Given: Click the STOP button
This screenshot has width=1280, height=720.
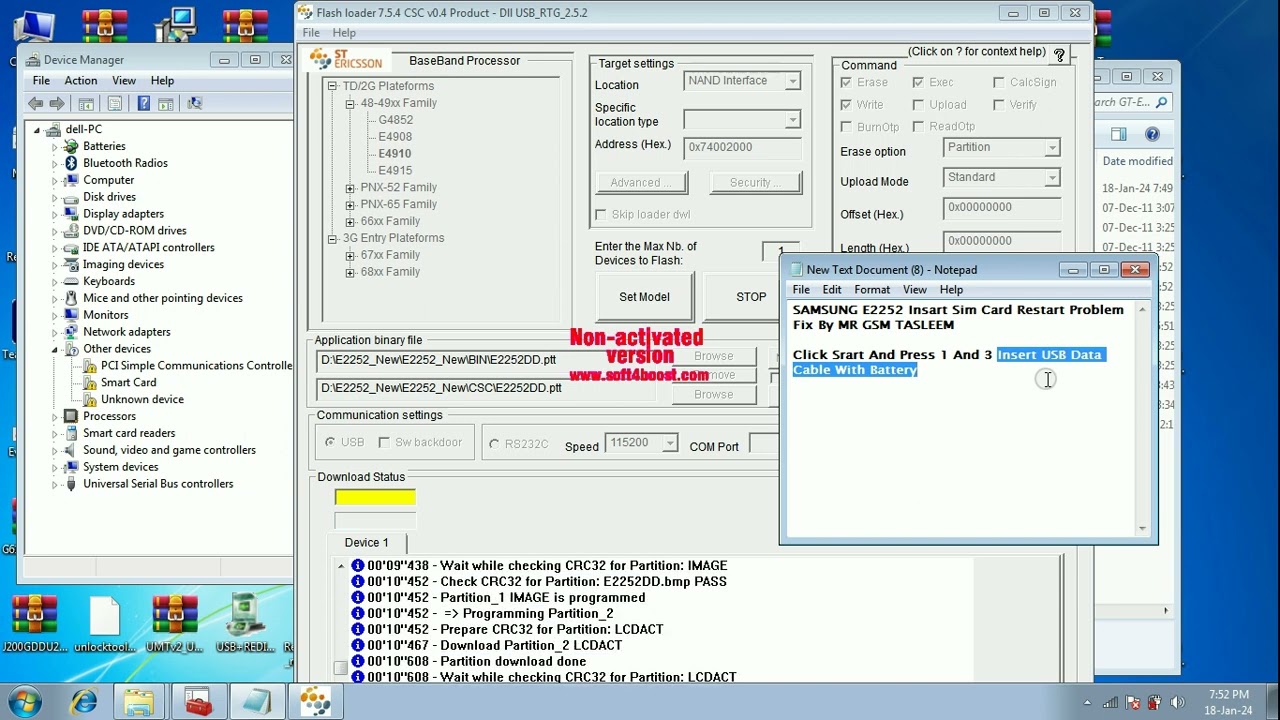Looking at the screenshot, I should (751, 297).
